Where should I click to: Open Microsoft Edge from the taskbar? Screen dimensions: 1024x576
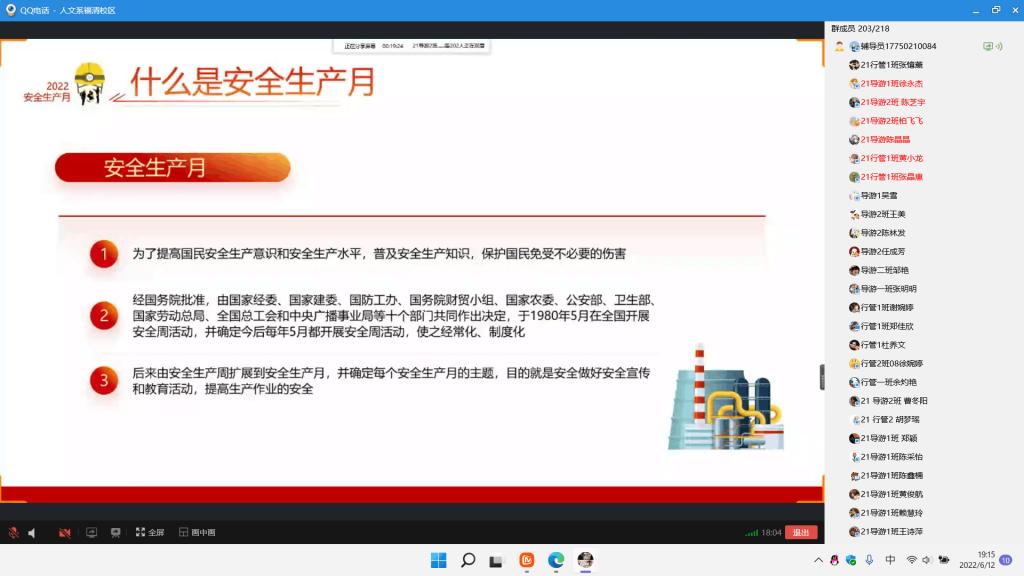point(556,560)
